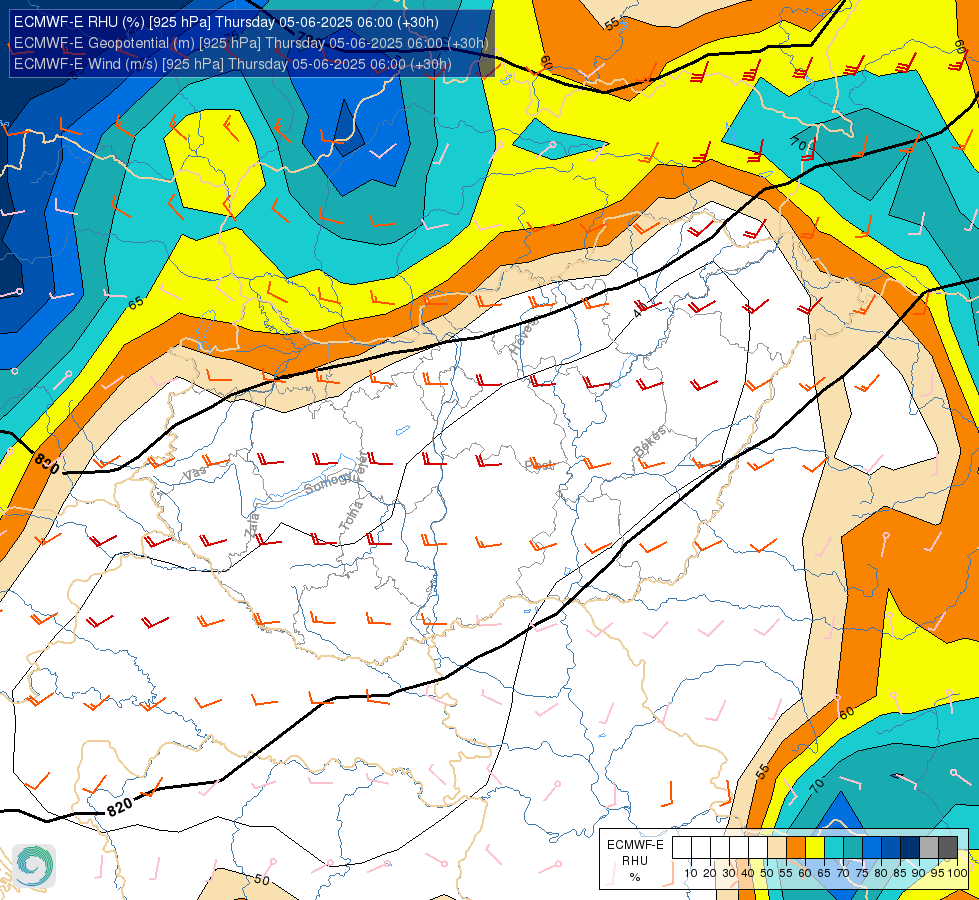Pick the beige 50–55 legend swatch

777,847
